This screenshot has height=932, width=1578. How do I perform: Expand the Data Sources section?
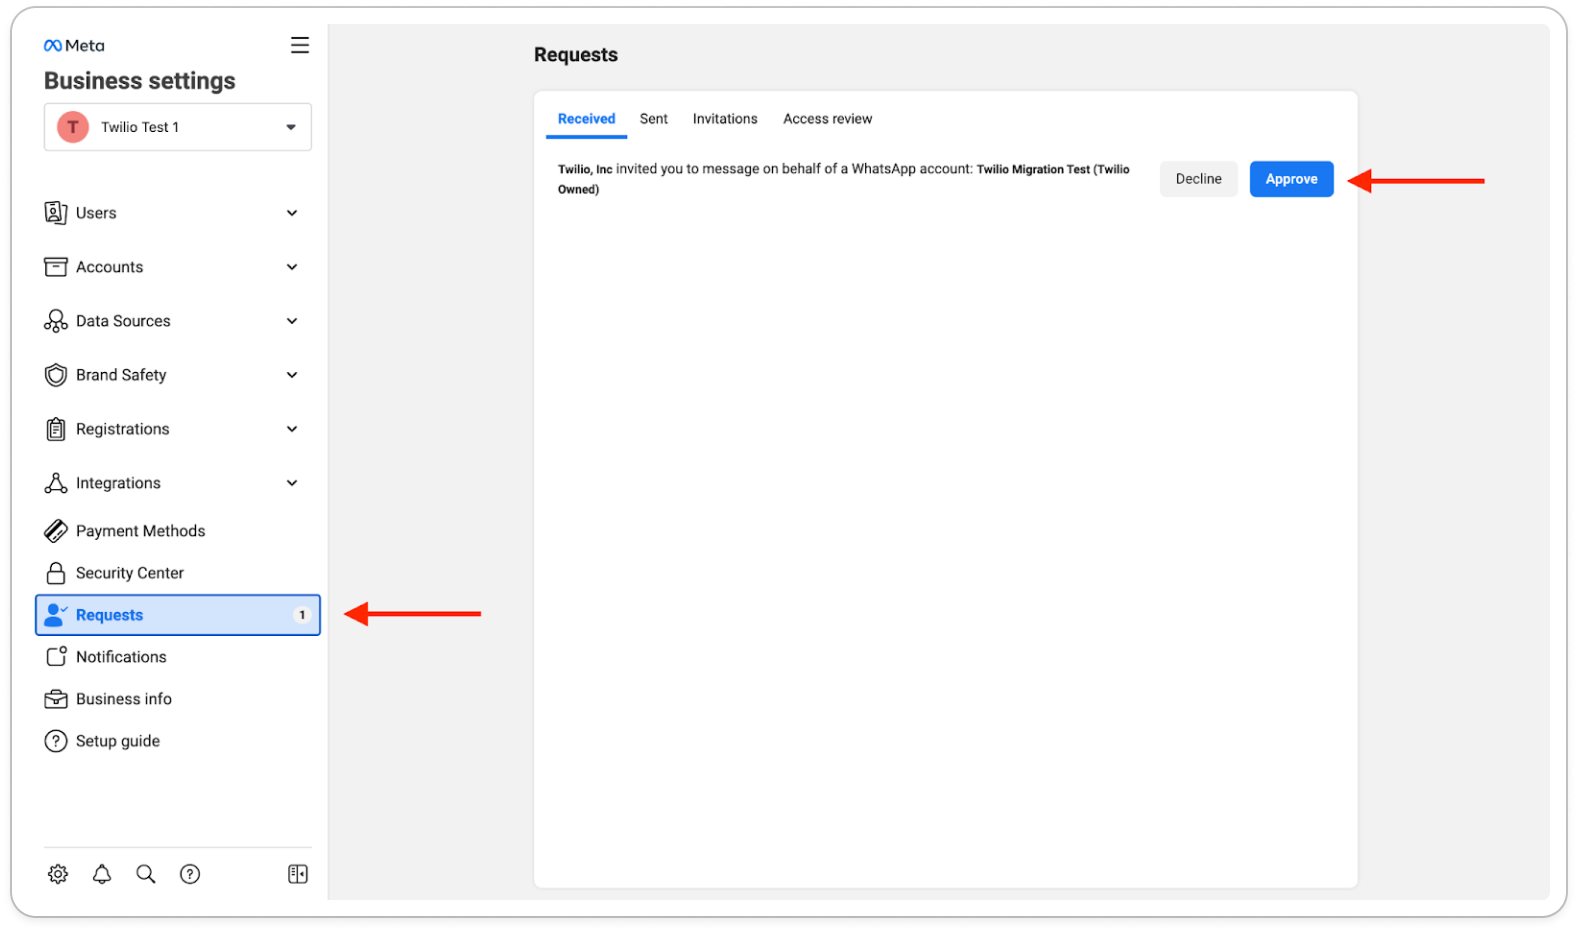pyautogui.click(x=172, y=321)
